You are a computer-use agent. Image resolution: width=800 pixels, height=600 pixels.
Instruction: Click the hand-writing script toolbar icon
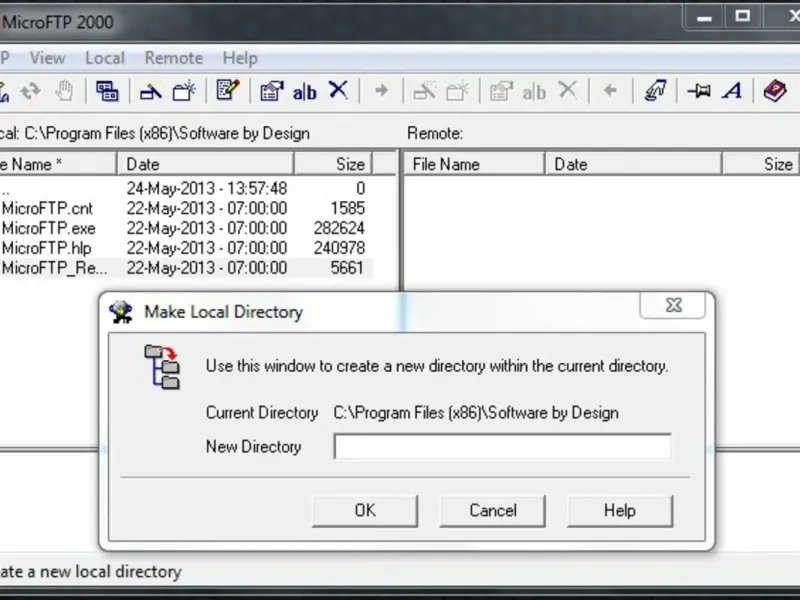point(656,91)
